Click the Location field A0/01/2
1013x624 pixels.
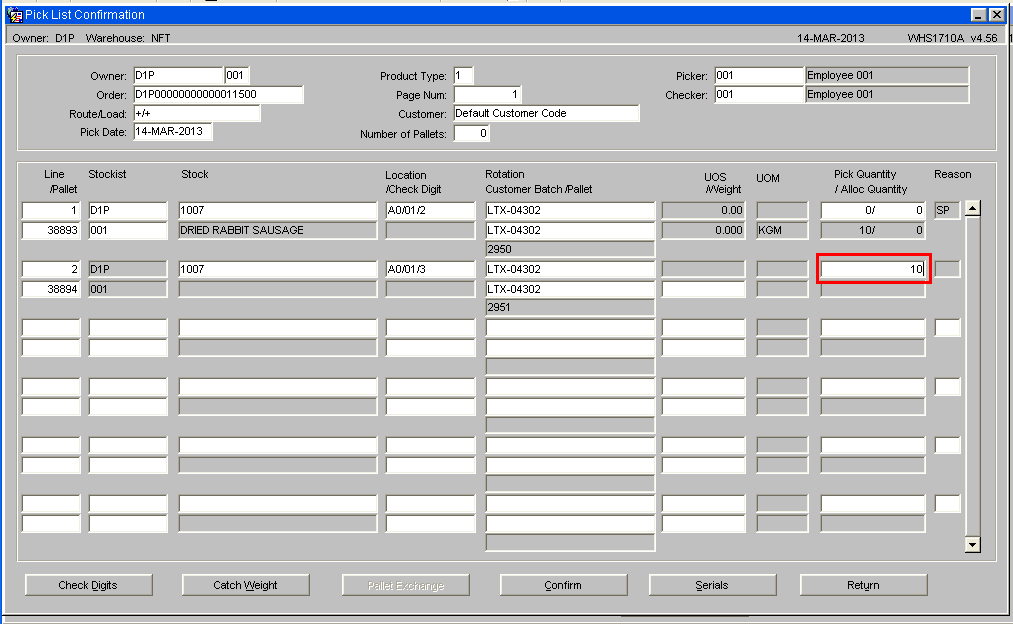coord(430,211)
